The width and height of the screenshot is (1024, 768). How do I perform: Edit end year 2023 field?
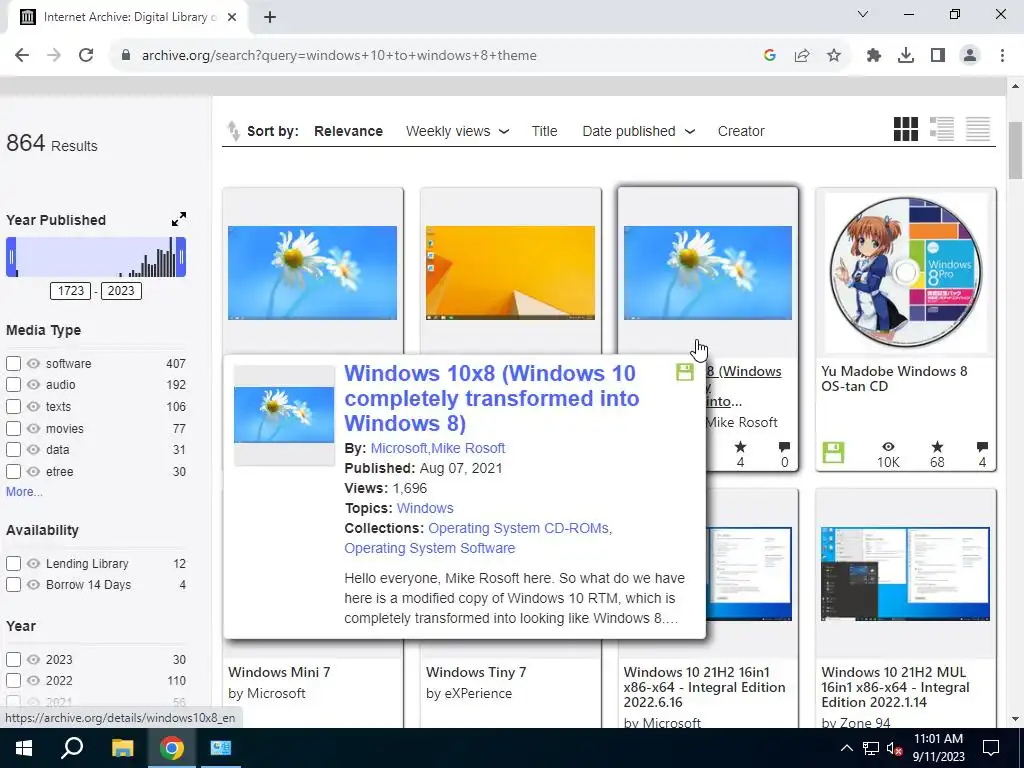(x=121, y=291)
